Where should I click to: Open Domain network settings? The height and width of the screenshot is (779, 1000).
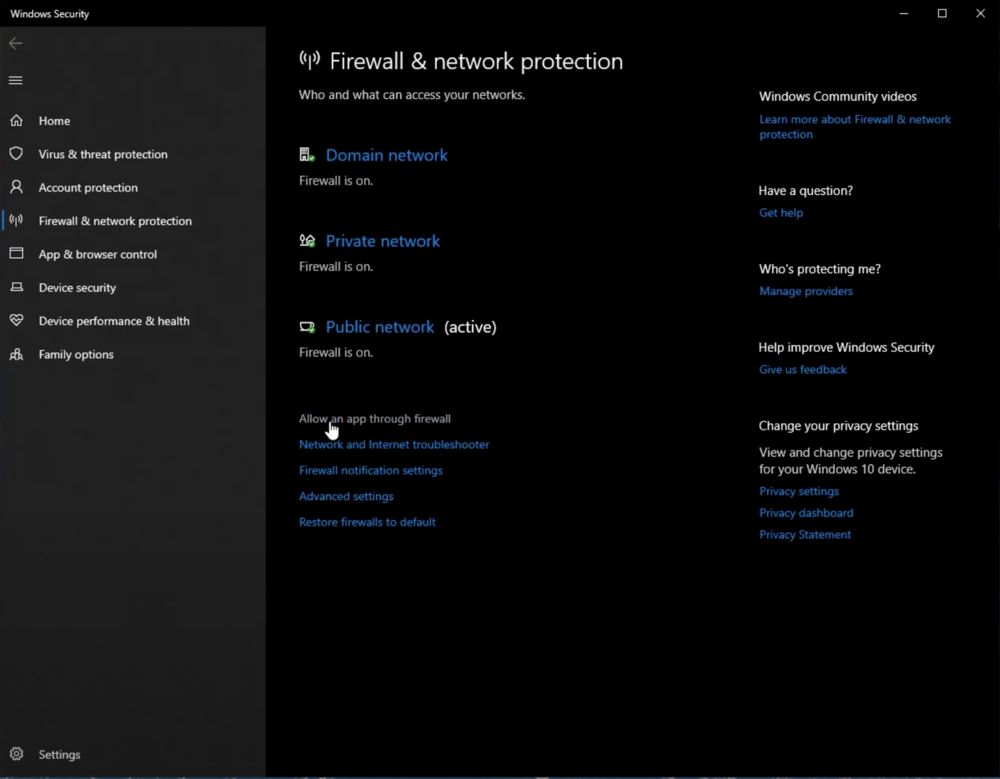tap(386, 155)
